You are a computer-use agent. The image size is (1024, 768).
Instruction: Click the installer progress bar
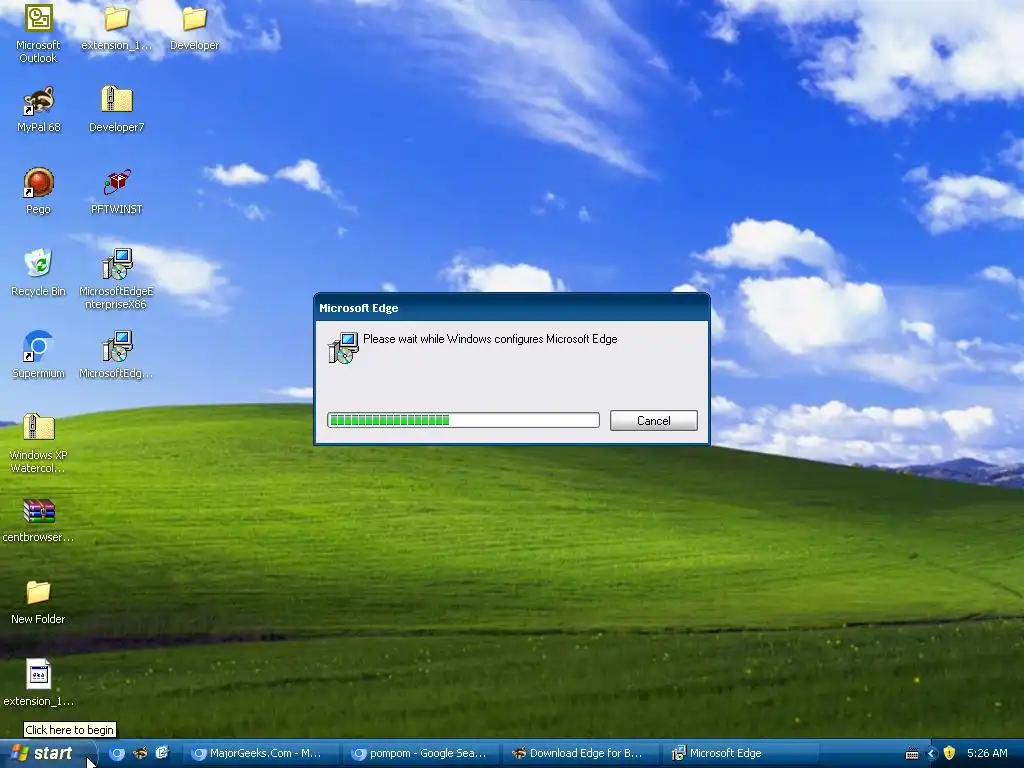[463, 420]
